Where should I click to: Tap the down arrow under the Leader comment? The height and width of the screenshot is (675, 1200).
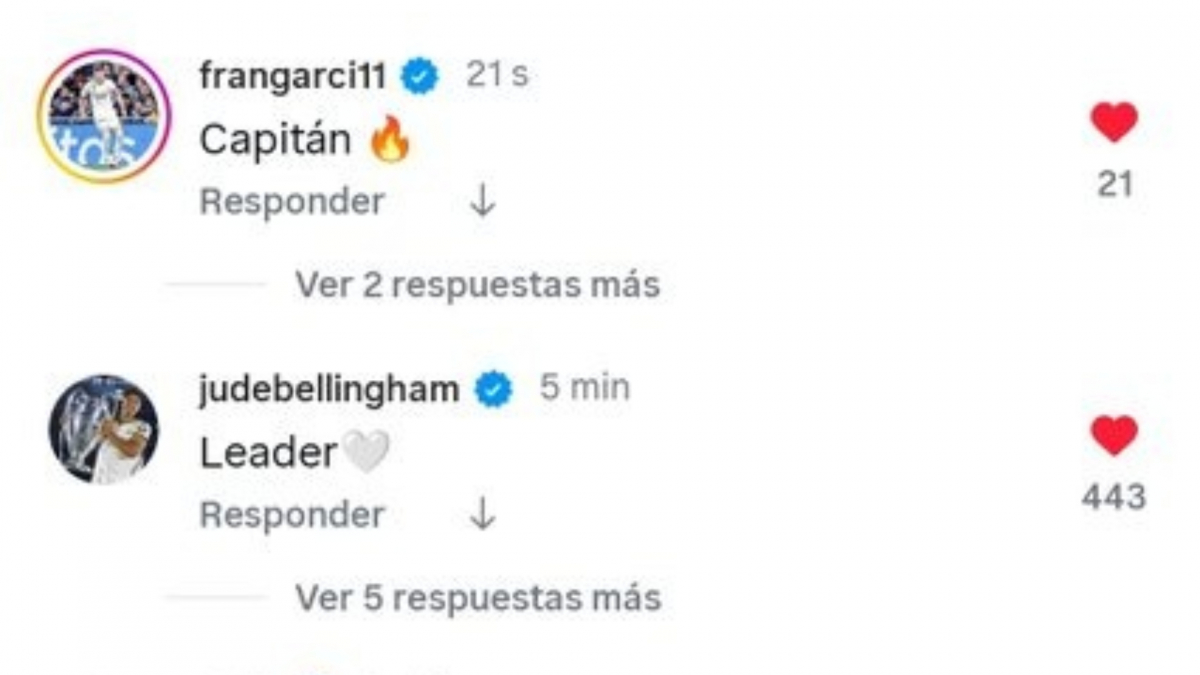pyautogui.click(x=482, y=515)
